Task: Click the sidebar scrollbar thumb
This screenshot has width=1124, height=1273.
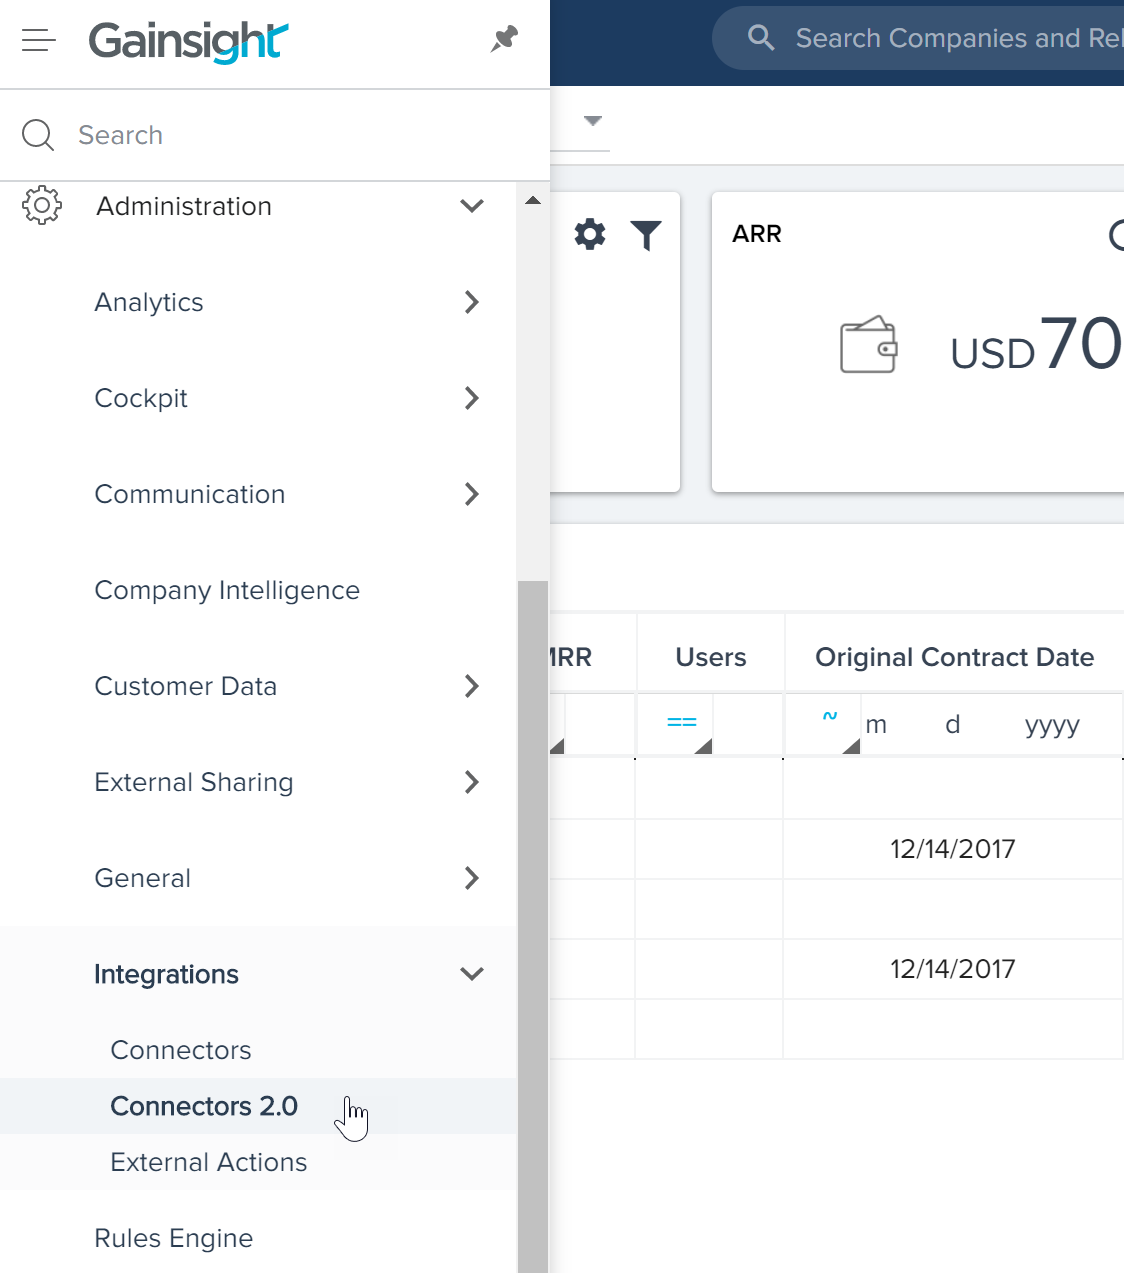Action: [533, 926]
